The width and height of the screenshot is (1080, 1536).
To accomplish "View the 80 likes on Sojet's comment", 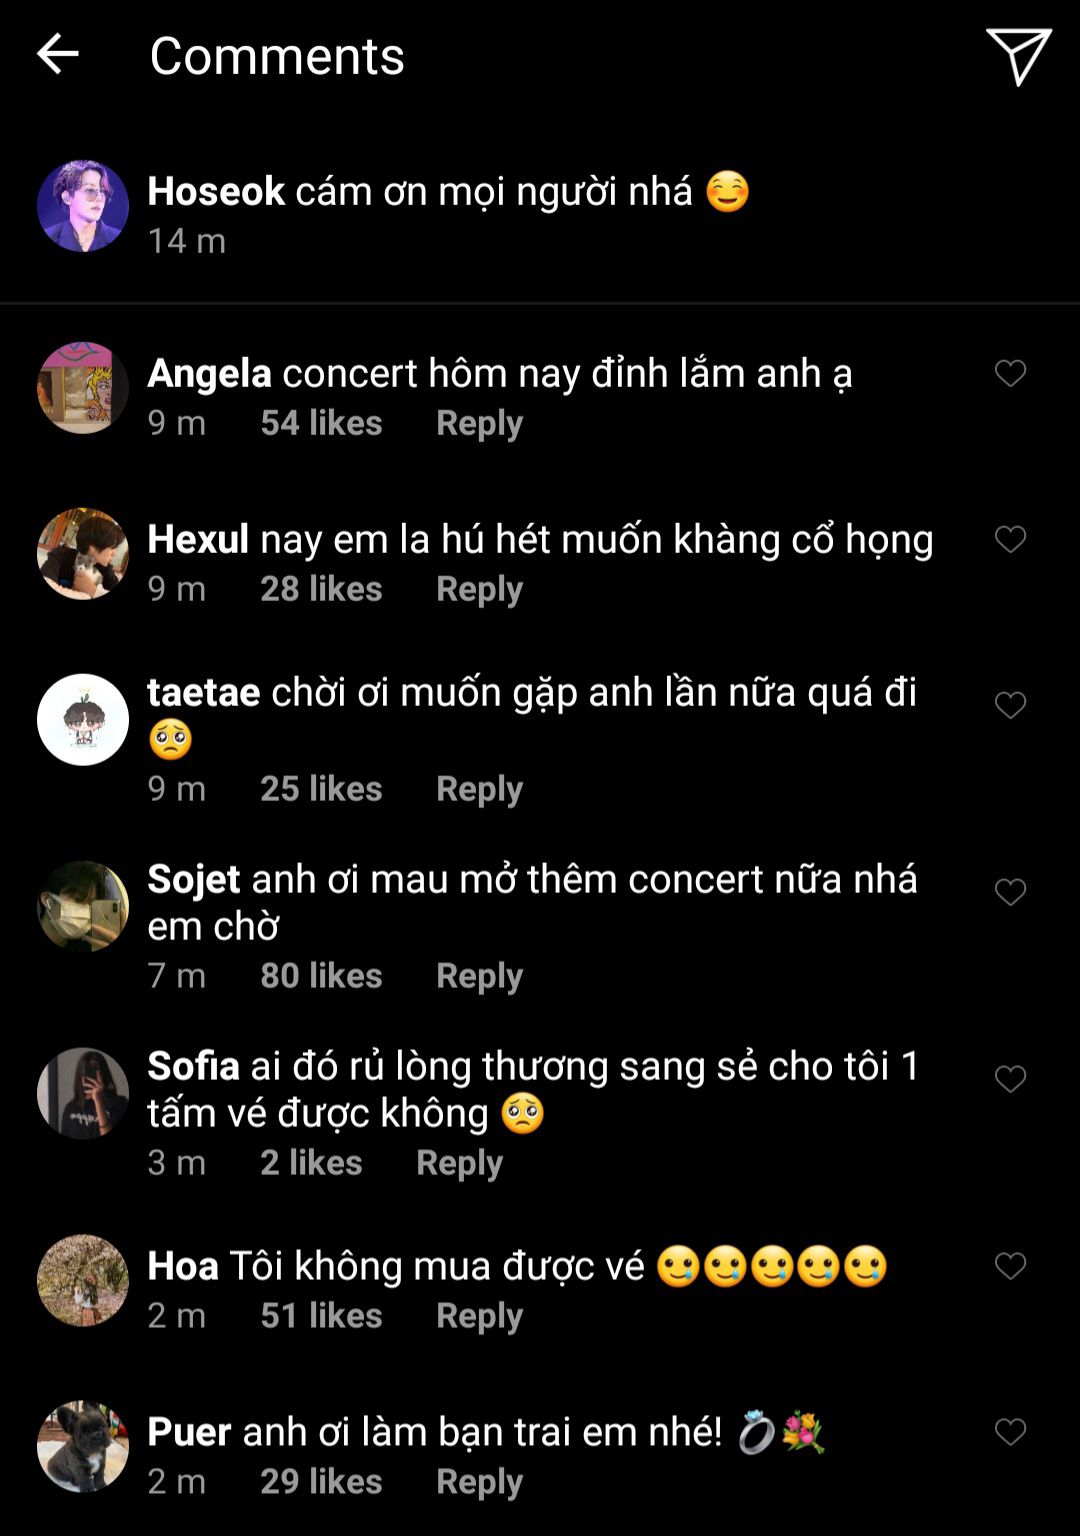I will [321, 976].
